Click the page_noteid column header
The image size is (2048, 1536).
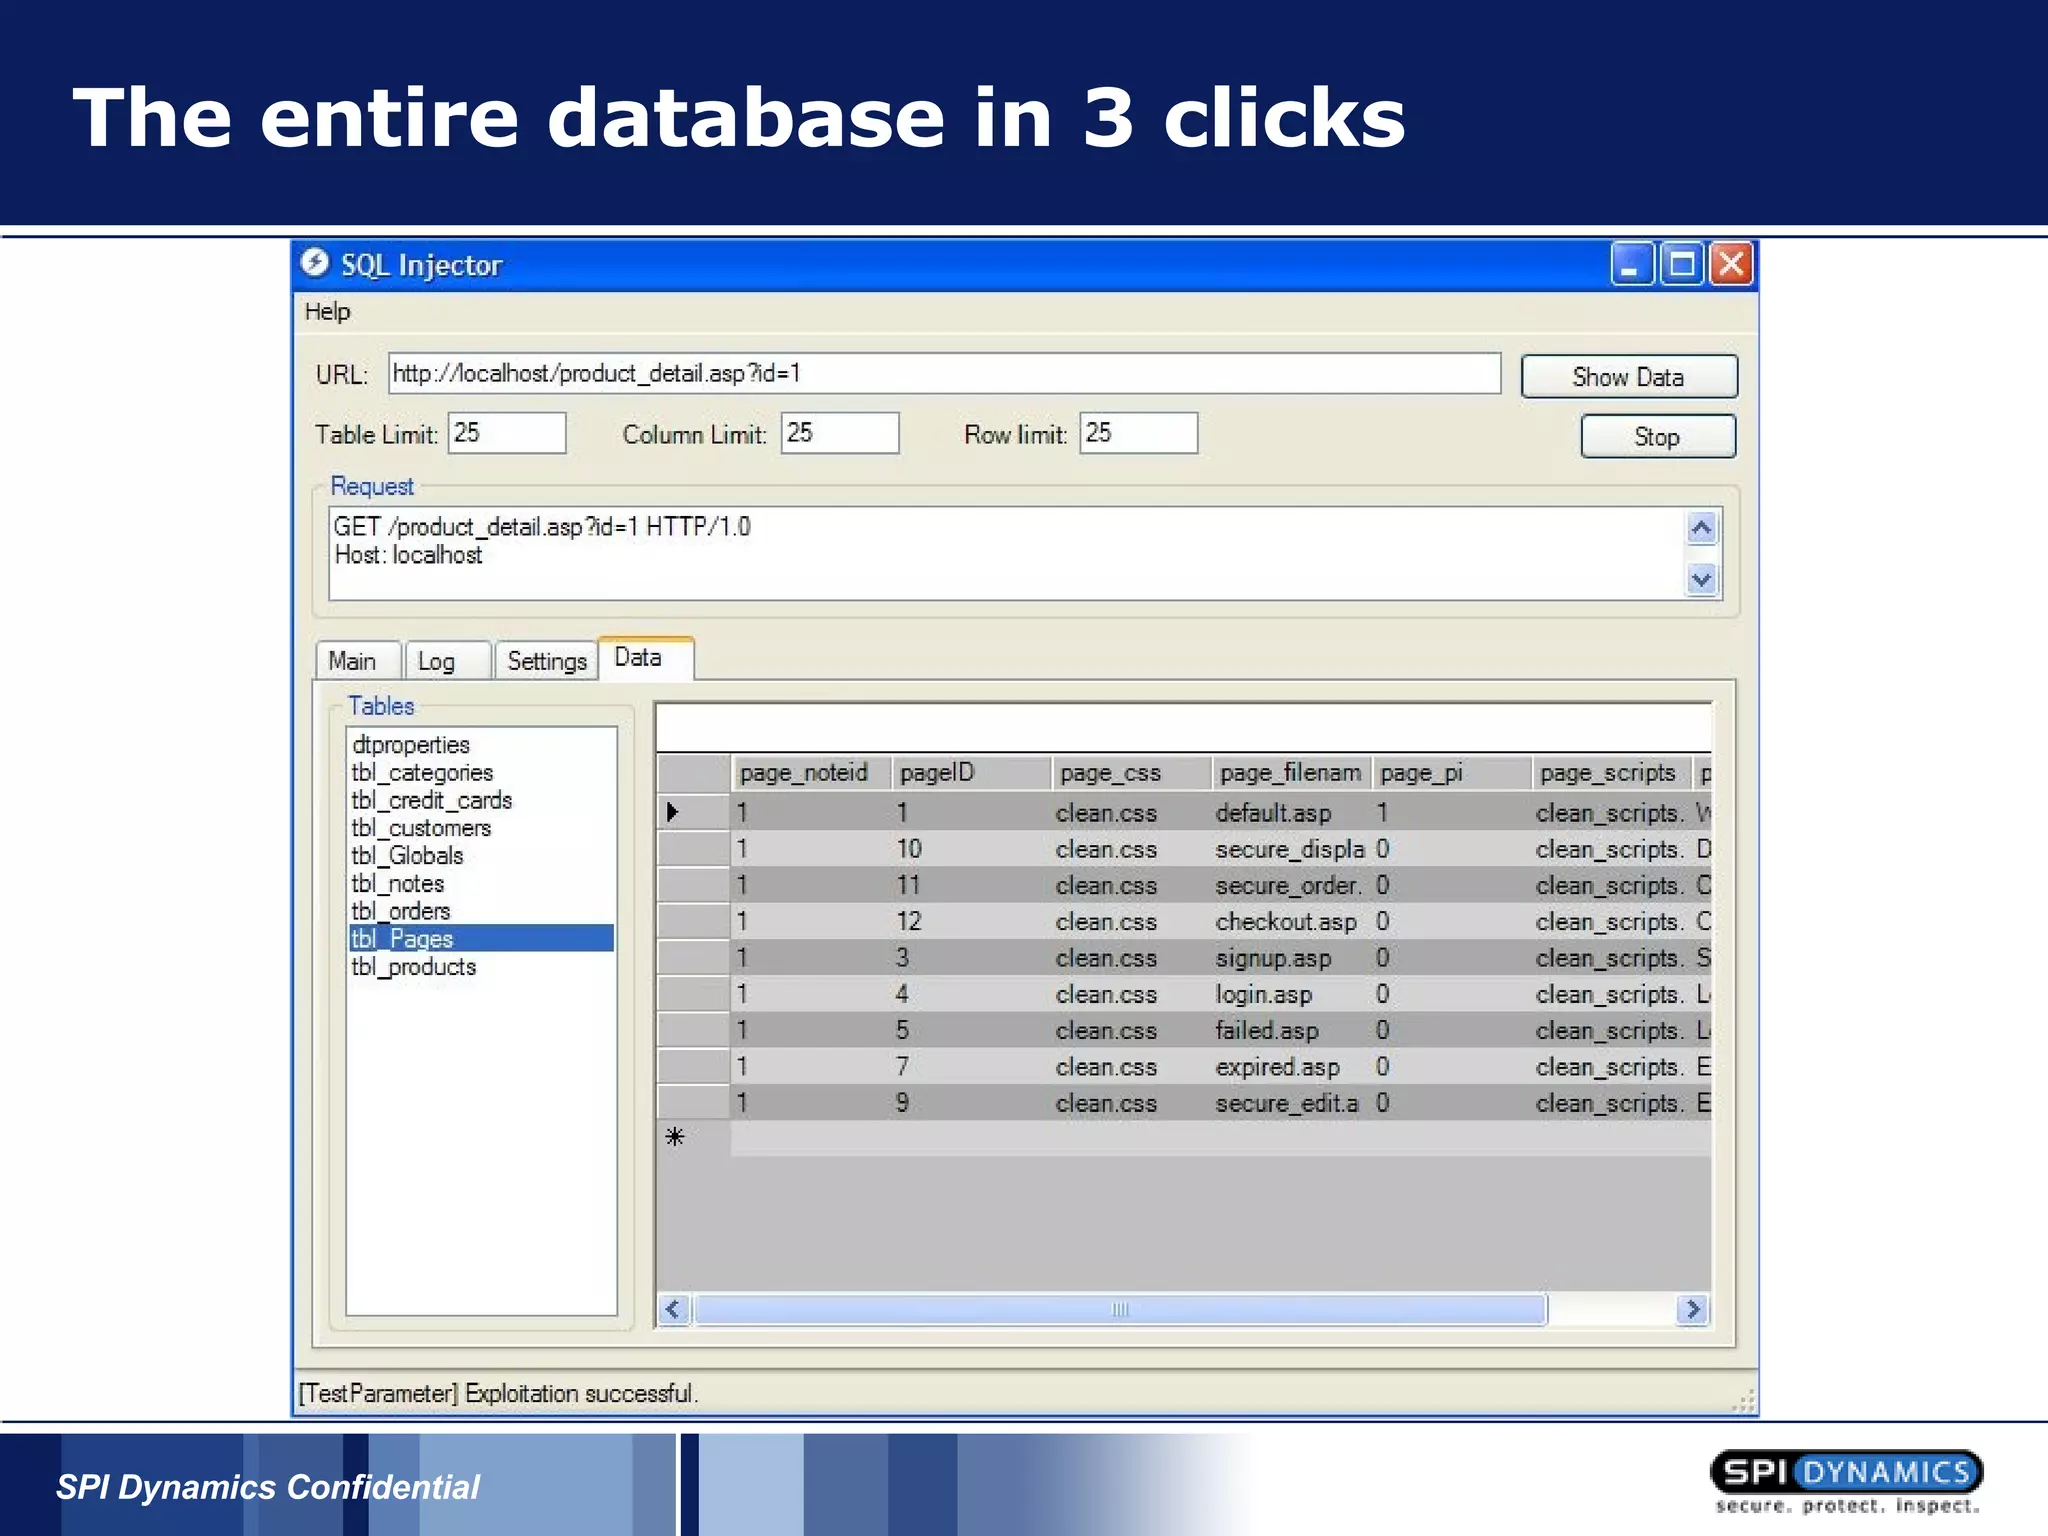click(810, 773)
